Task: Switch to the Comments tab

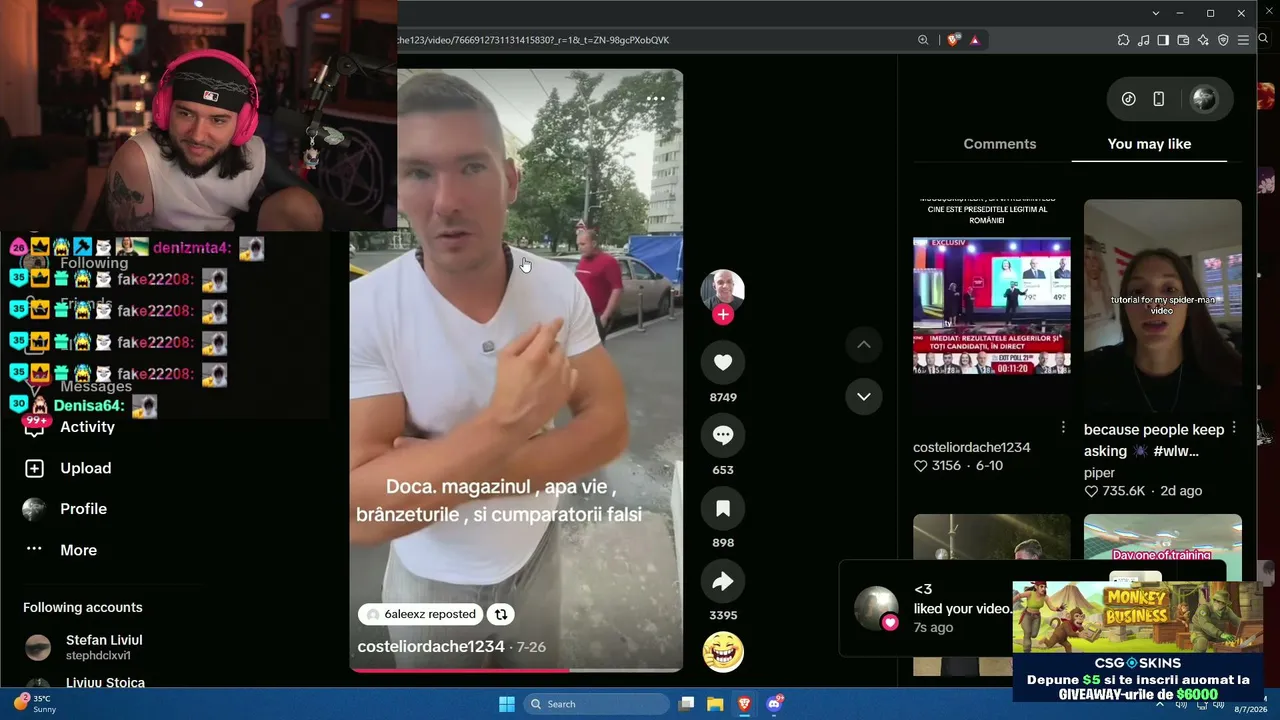Action: (999, 144)
